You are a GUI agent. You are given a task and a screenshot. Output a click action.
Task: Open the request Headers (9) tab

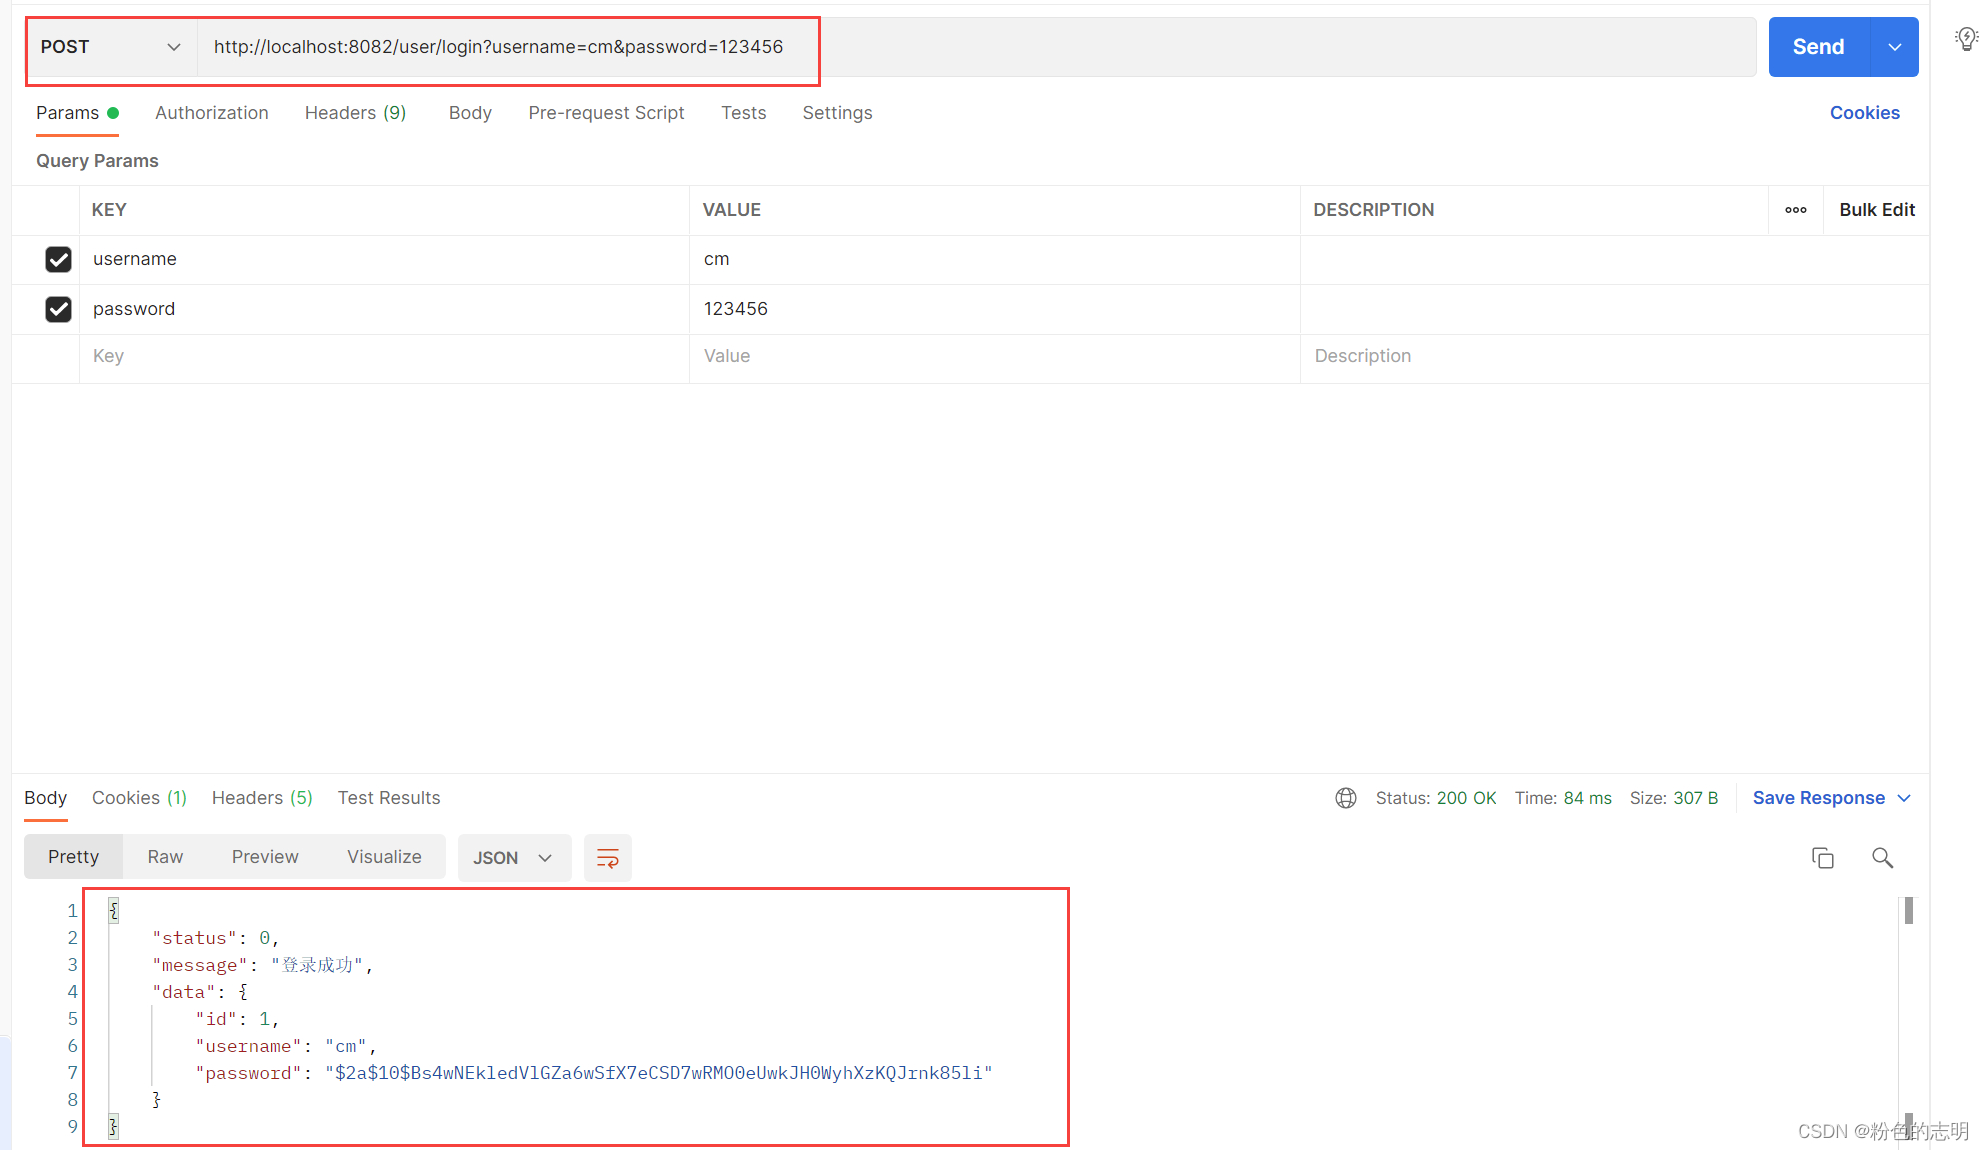click(355, 113)
